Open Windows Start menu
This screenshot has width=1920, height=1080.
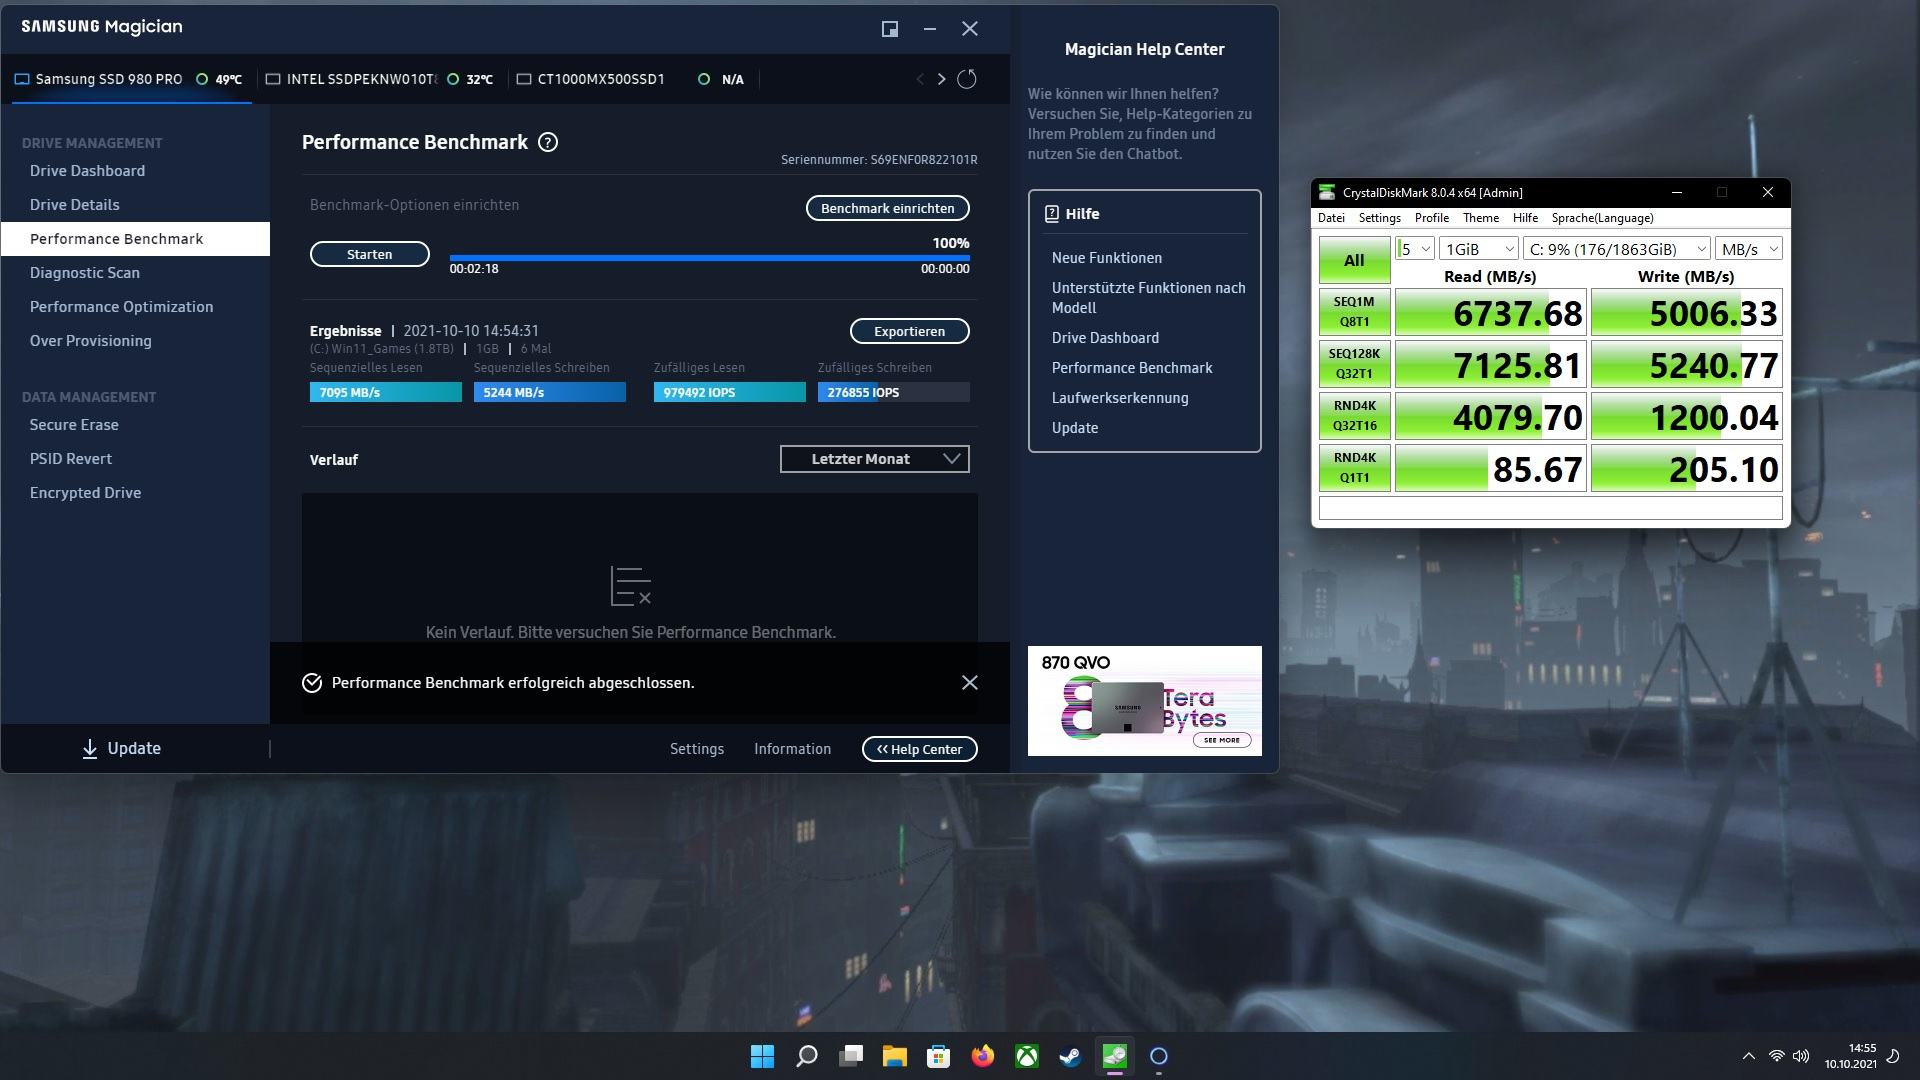point(762,1056)
